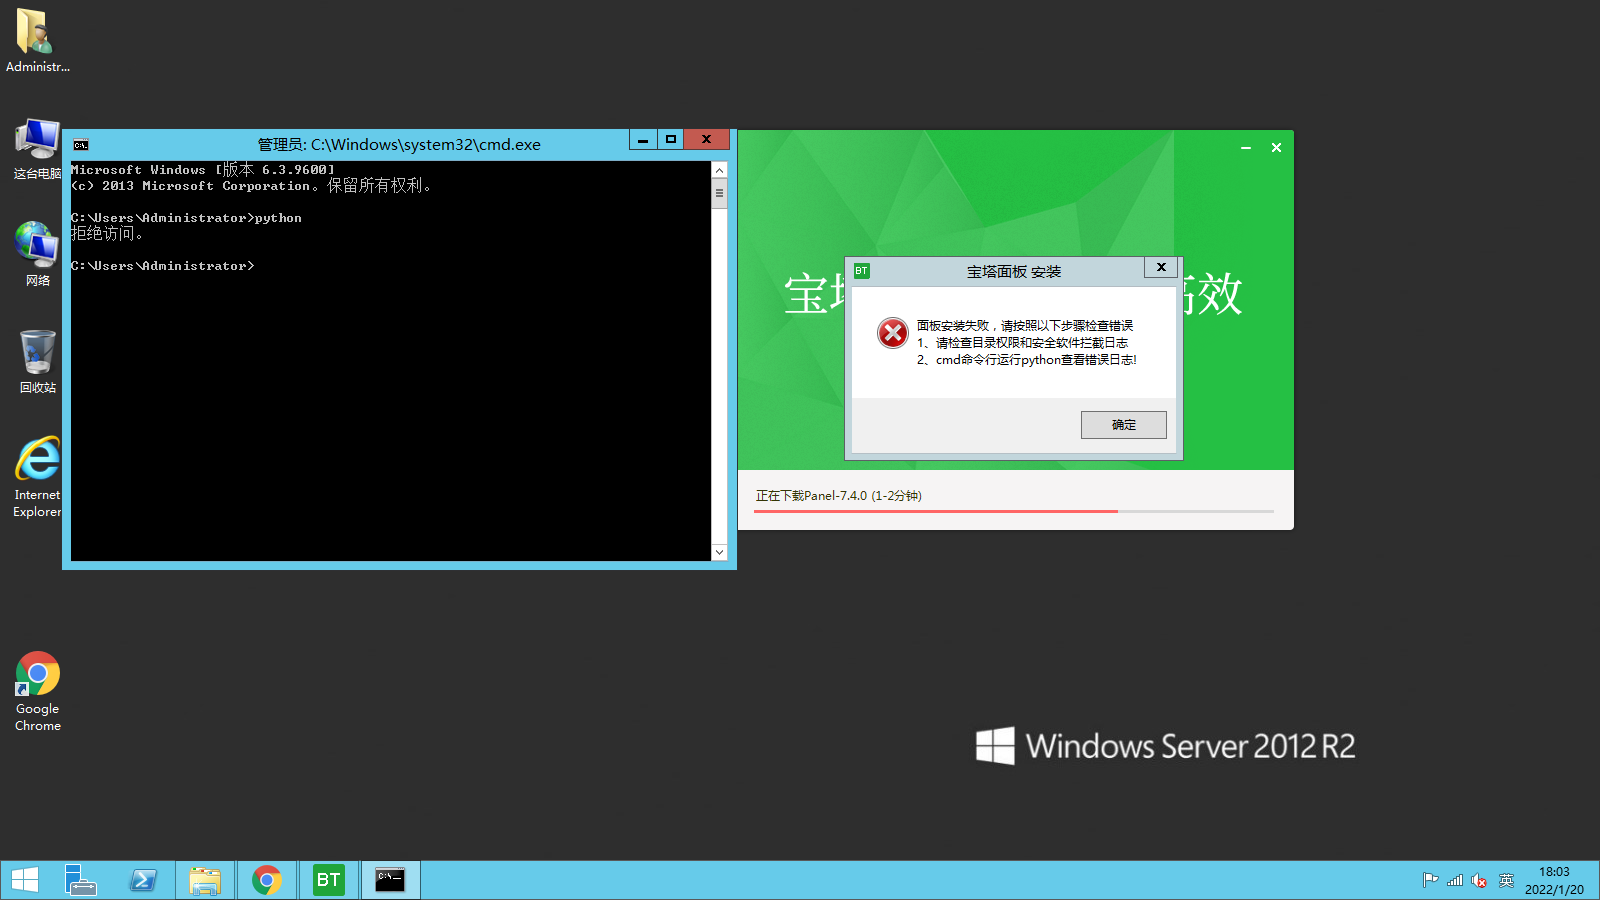Screen dimensions: 1600x900
Task: Click the cmd prompt line C:\Users\Administrator>
Action: [163, 266]
